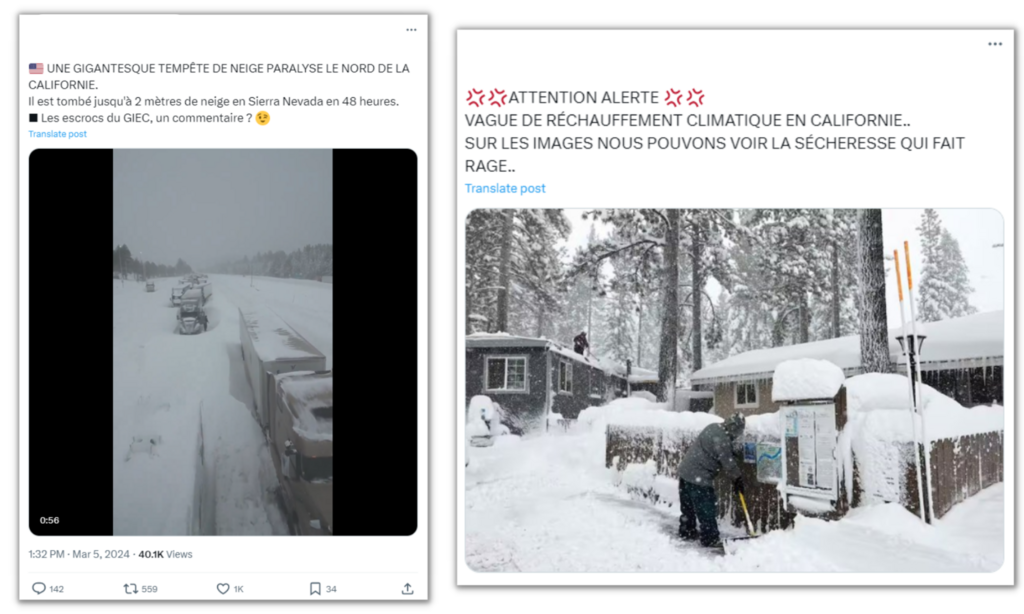This screenshot has width=1024, height=614.
Task: Click the 0:56 video duration label
Action: (48, 520)
